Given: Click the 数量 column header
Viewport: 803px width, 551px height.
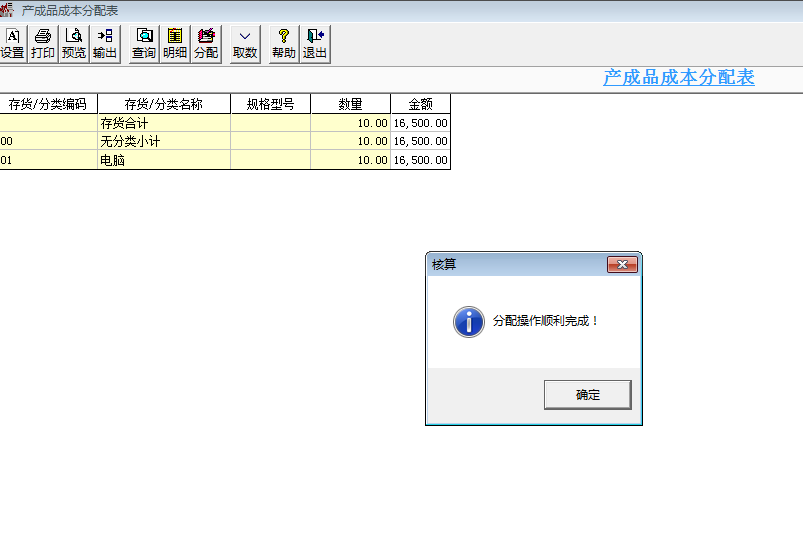Looking at the screenshot, I should pos(350,104).
